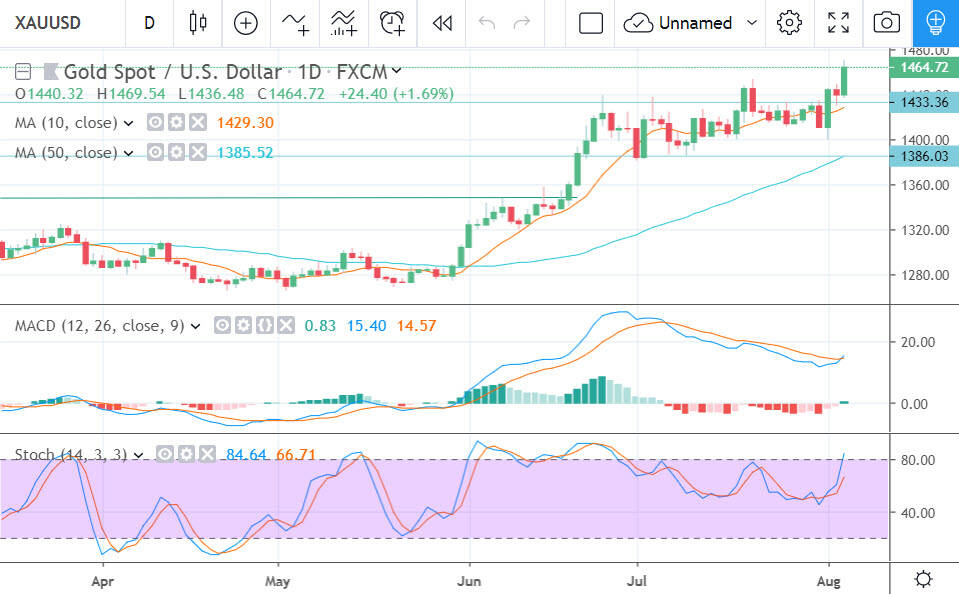The height and width of the screenshot is (594, 959).
Task: Expand the Stoch indicator options
Action: (x=138, y=455)
